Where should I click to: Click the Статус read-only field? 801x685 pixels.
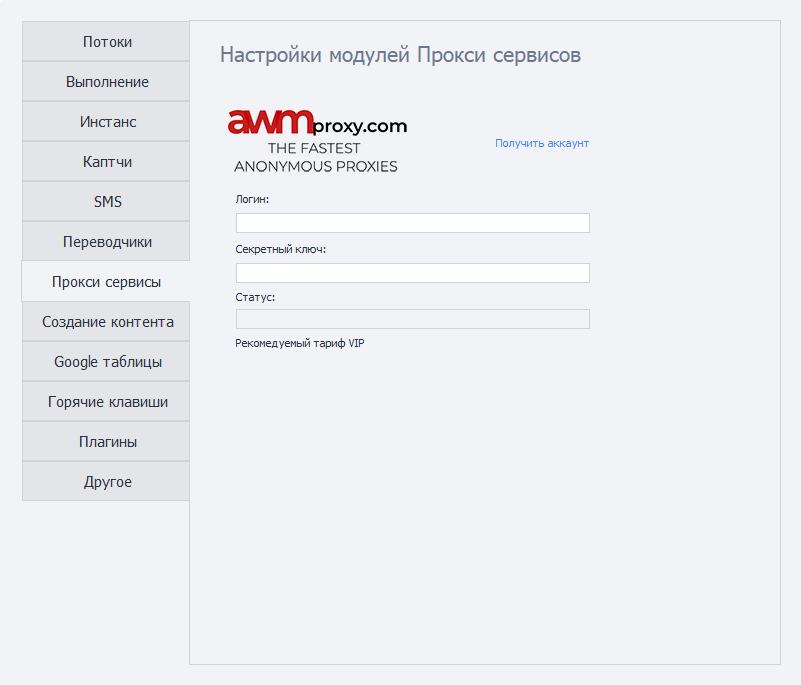pyautogui.click(x=412, y=319)
